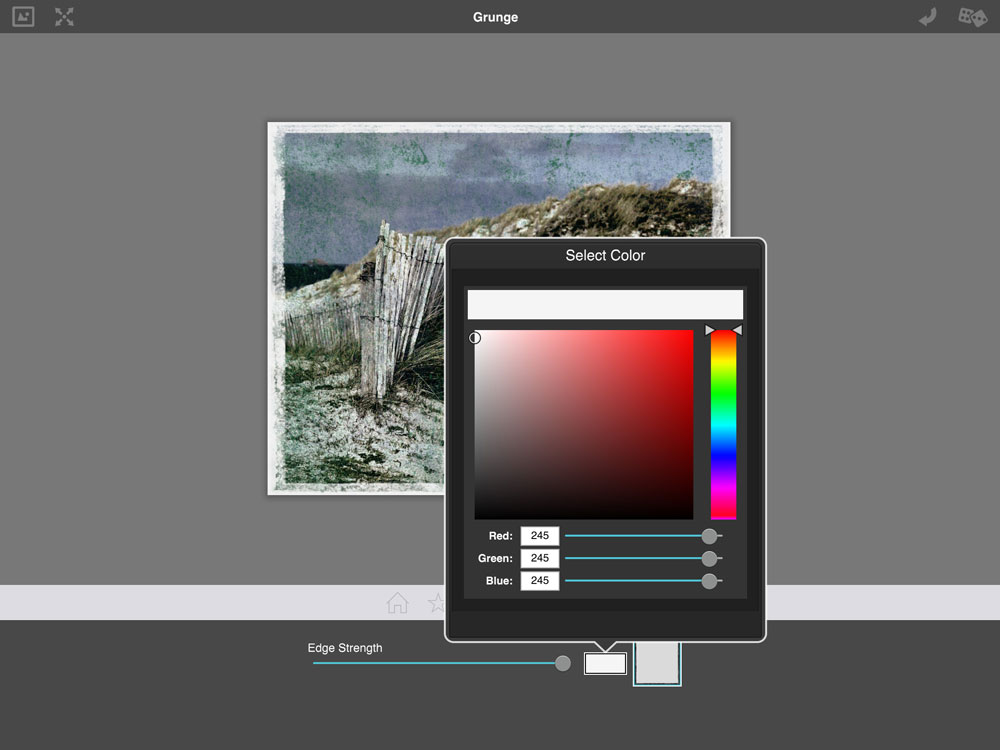
Task: Click the color preview bar under Select Color
Action: pyautogui.click(x=605, y=305)
